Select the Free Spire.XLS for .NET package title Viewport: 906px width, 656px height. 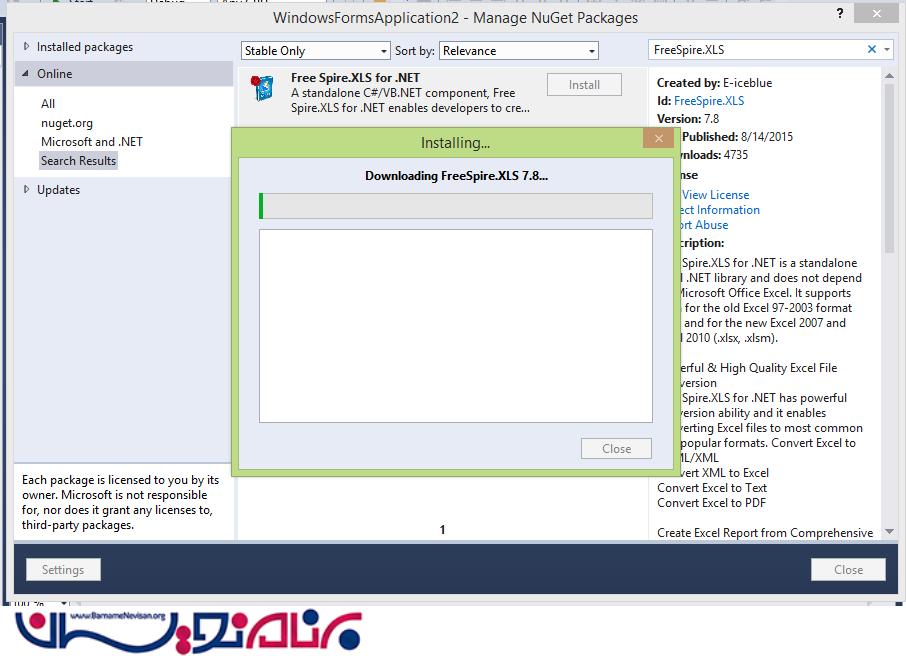(355, 77)
